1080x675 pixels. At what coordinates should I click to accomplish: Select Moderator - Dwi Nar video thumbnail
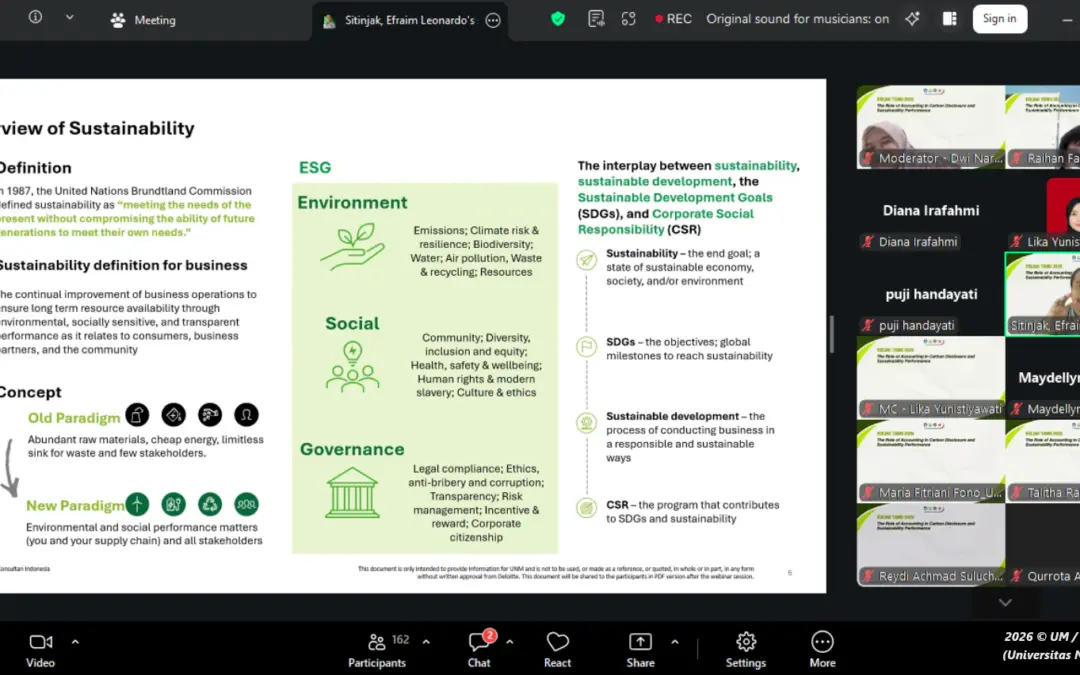coord(931,127)
